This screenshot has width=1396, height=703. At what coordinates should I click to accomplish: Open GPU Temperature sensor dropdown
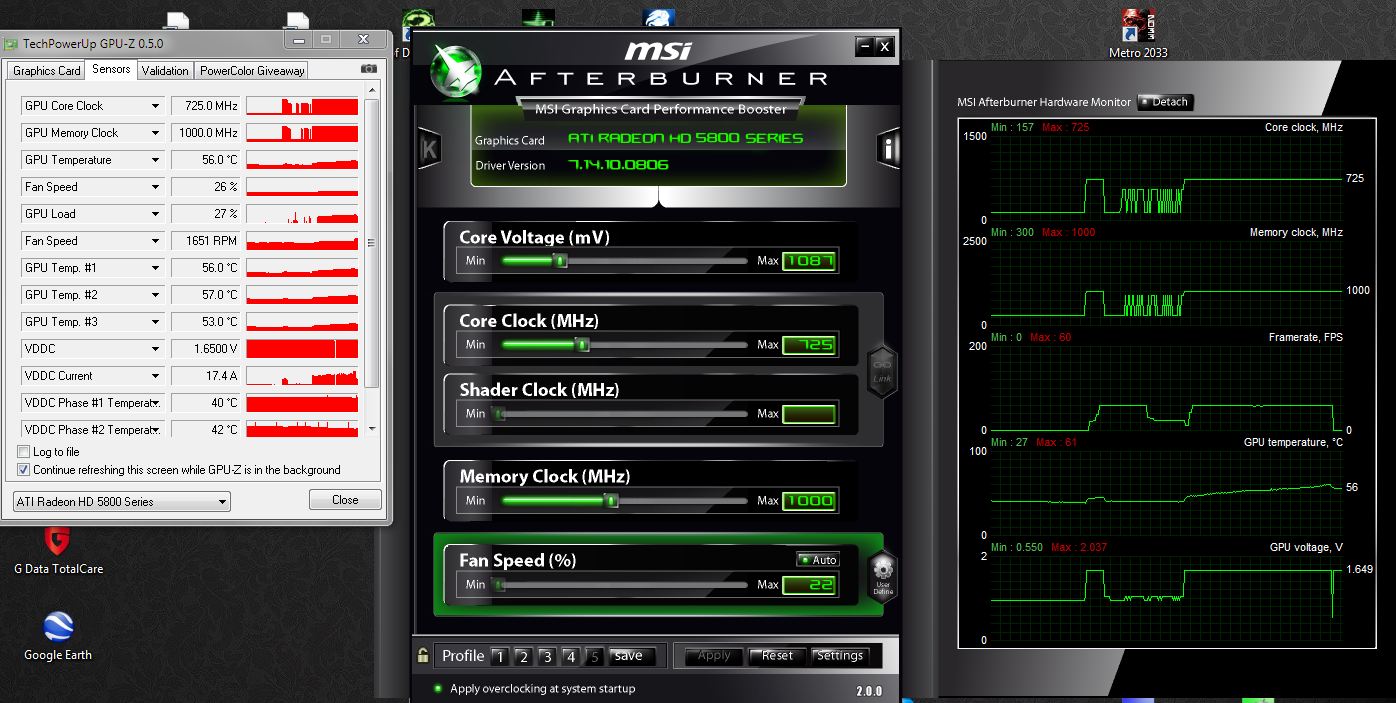(x=156, y=160)
